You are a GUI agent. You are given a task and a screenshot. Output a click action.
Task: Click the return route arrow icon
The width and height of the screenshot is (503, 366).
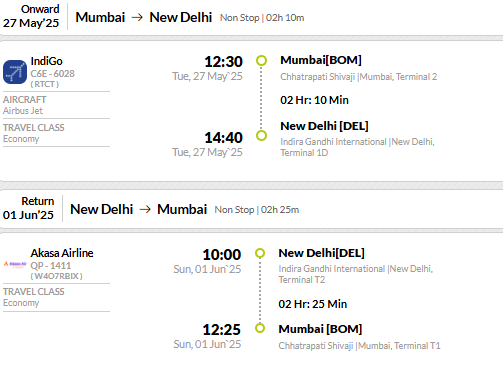[x=145, y=209]
